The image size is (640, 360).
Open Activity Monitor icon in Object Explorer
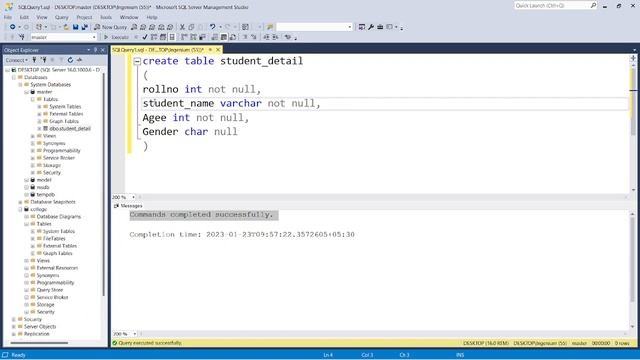[x=79, y=60]
